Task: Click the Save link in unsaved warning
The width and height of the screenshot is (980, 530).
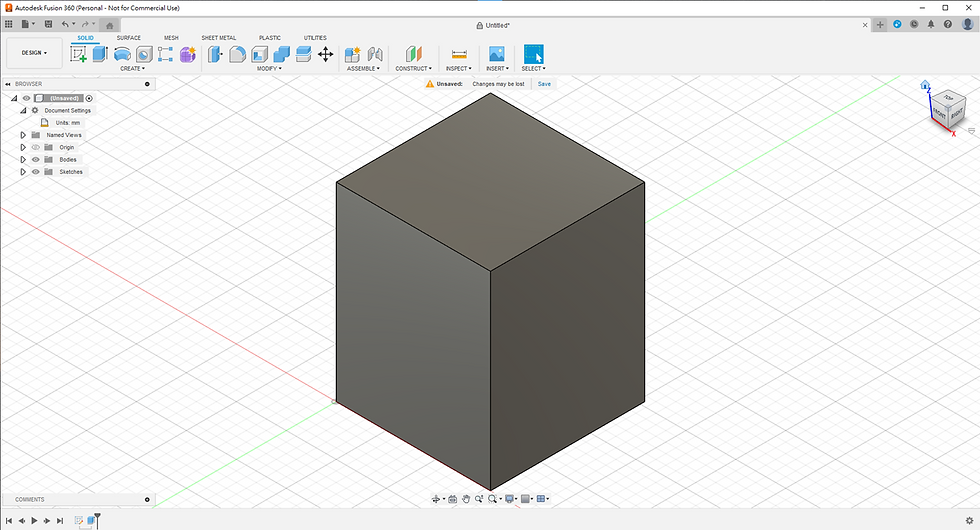Action: click(x=544, y=84)
